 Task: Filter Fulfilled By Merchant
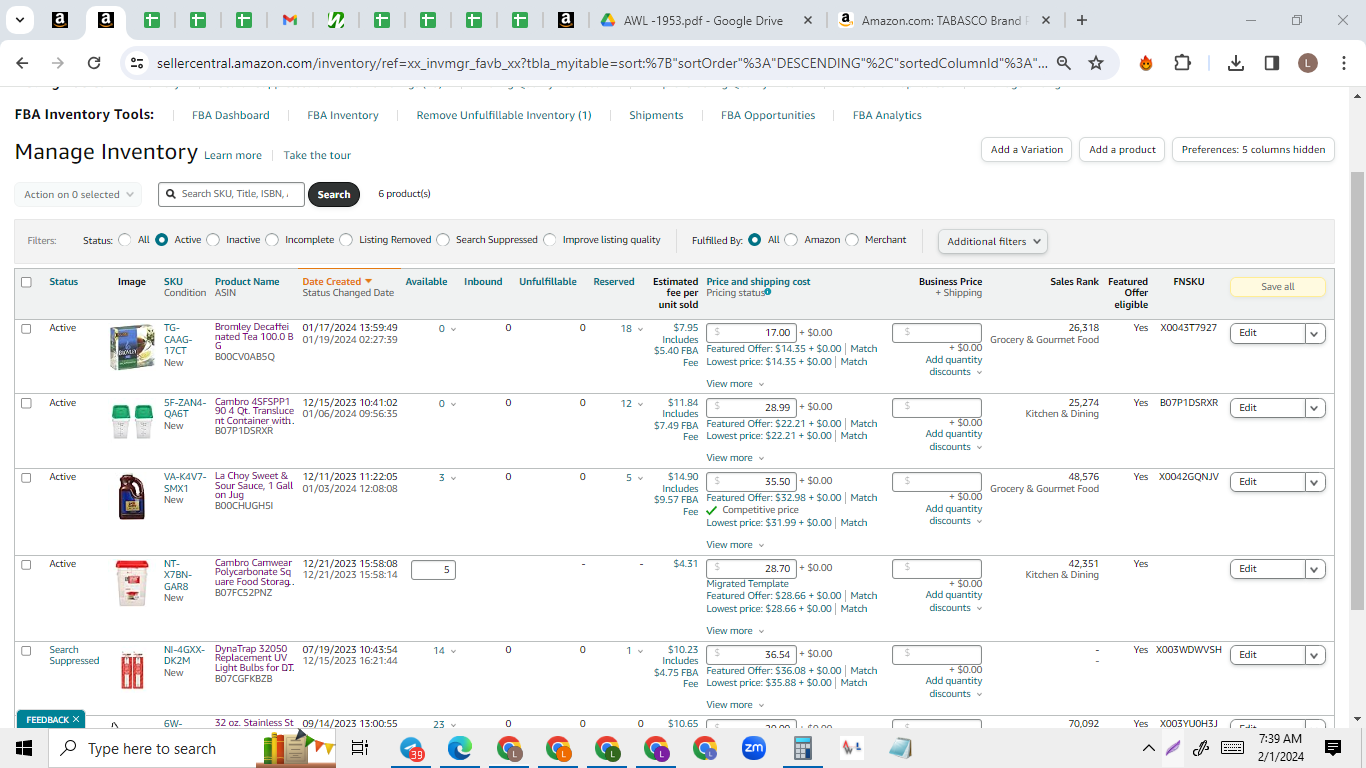click(852, 240)
